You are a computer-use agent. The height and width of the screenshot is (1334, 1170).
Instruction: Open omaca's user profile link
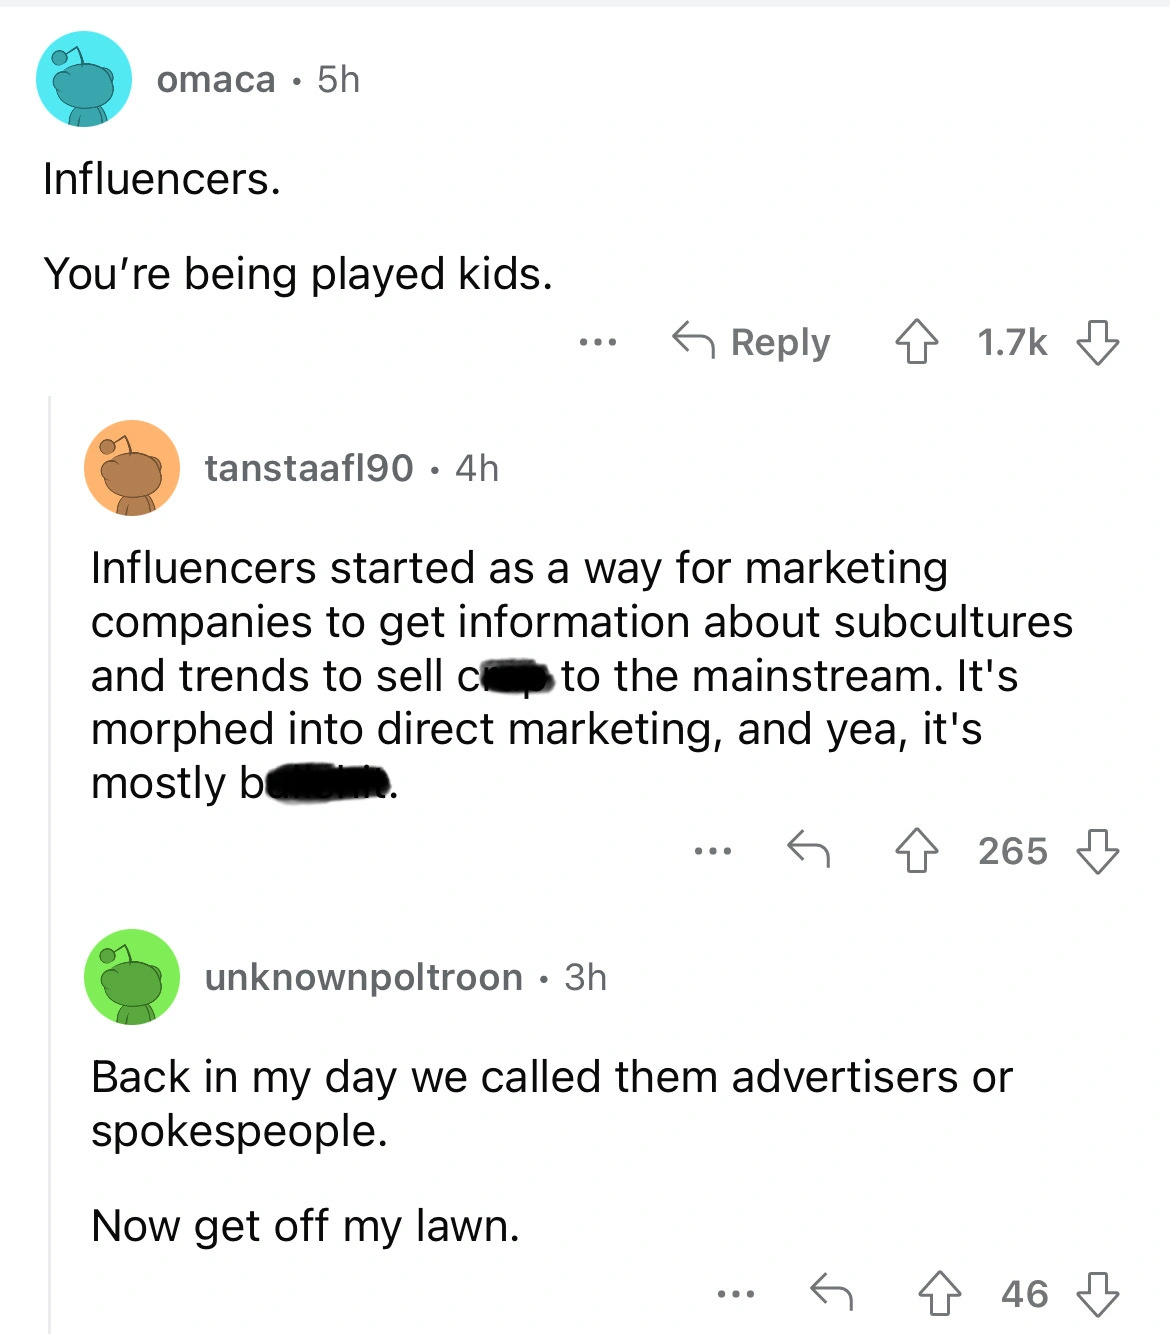[x=216, y=80]
